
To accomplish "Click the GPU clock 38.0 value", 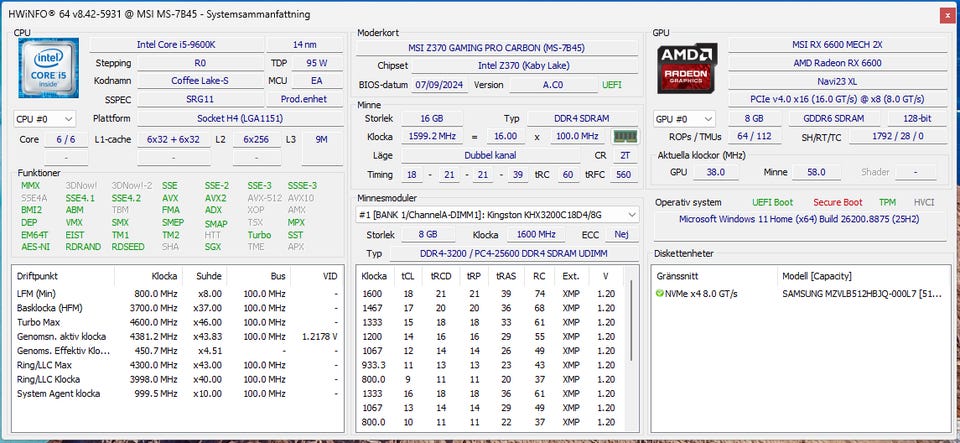I will pyautogui.click(x=715, y=173).
